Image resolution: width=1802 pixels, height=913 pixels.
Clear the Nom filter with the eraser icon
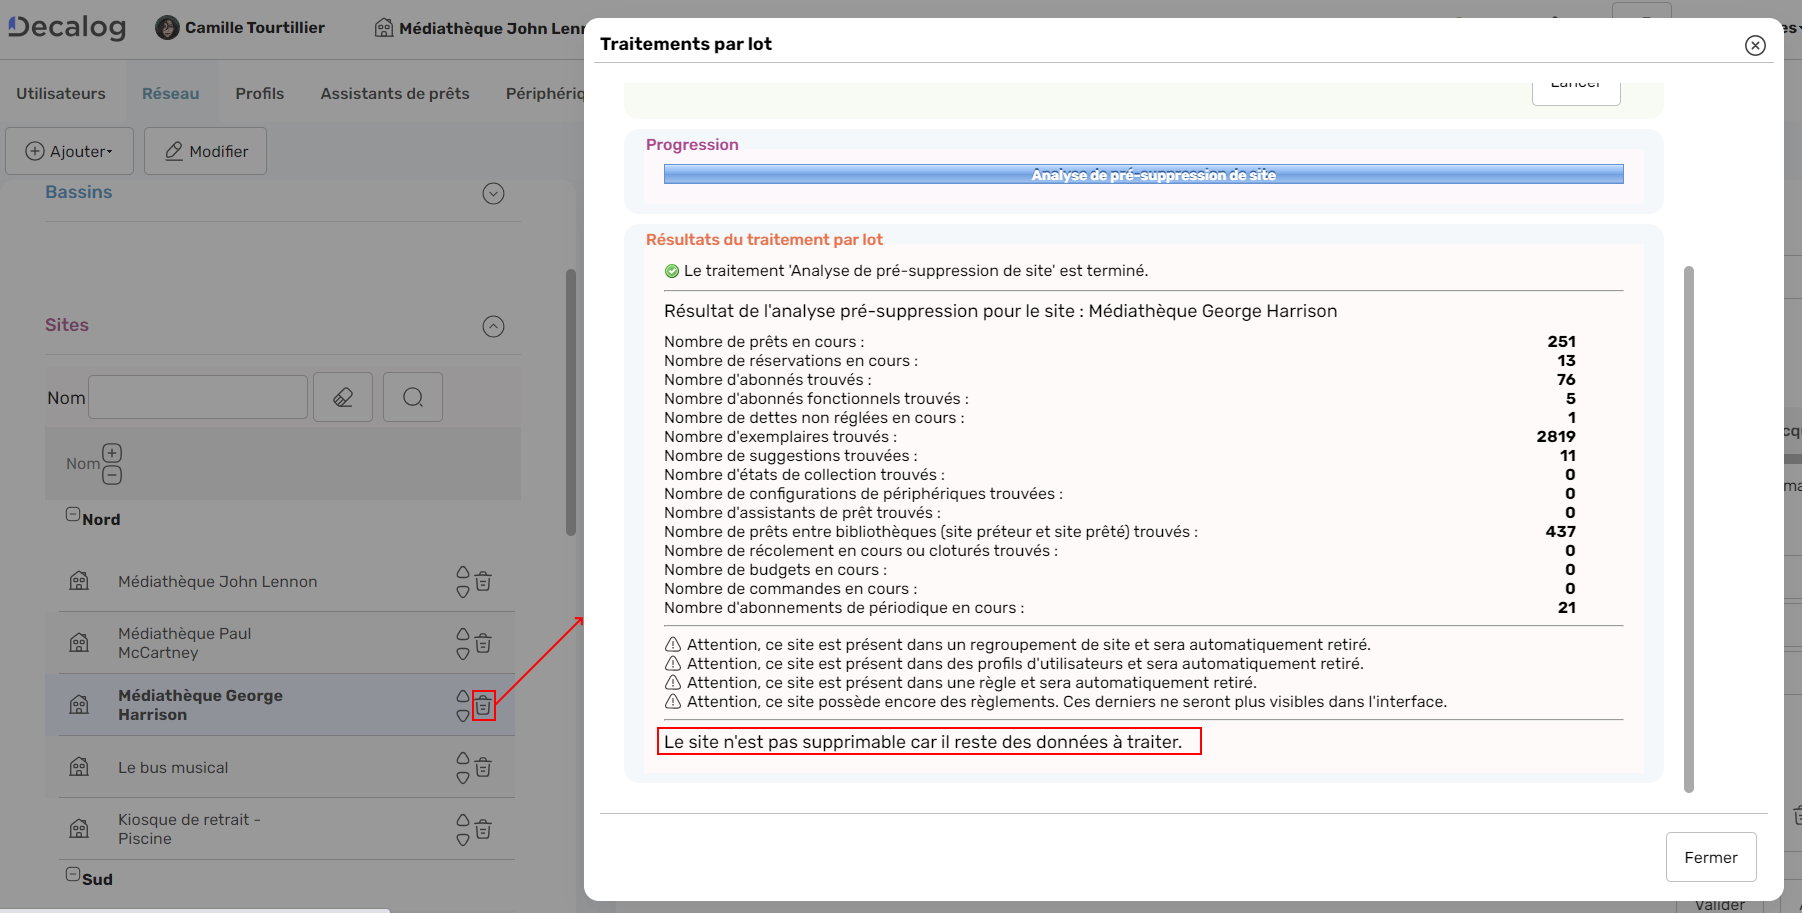pos(342,397)
